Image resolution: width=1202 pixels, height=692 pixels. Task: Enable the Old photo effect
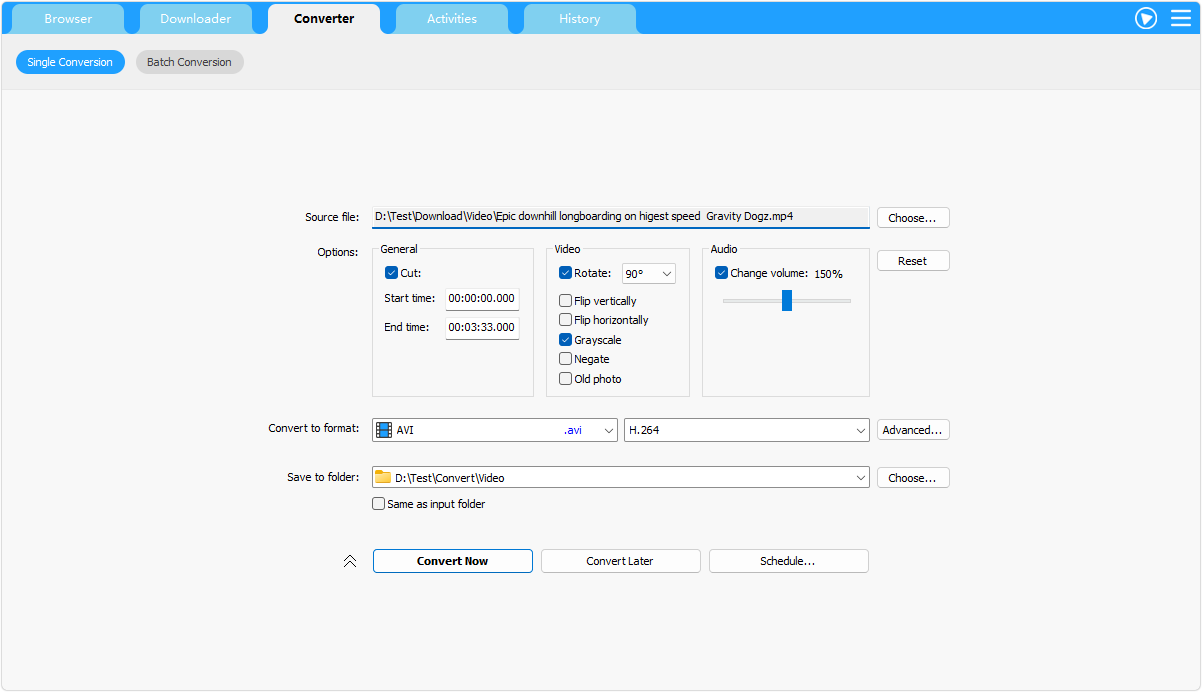(565, 379)
